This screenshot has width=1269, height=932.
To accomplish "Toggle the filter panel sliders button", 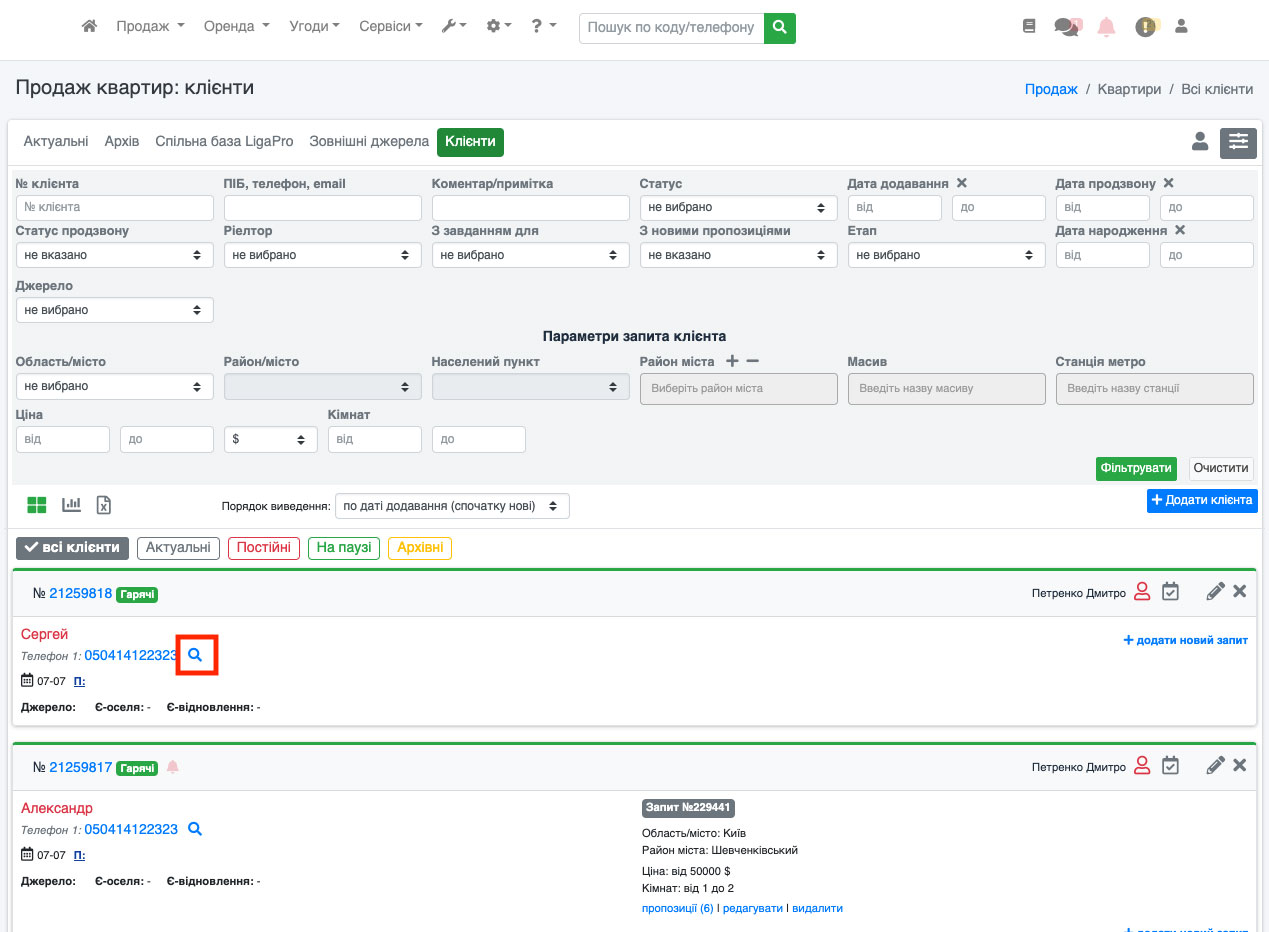I will 1238,143.
